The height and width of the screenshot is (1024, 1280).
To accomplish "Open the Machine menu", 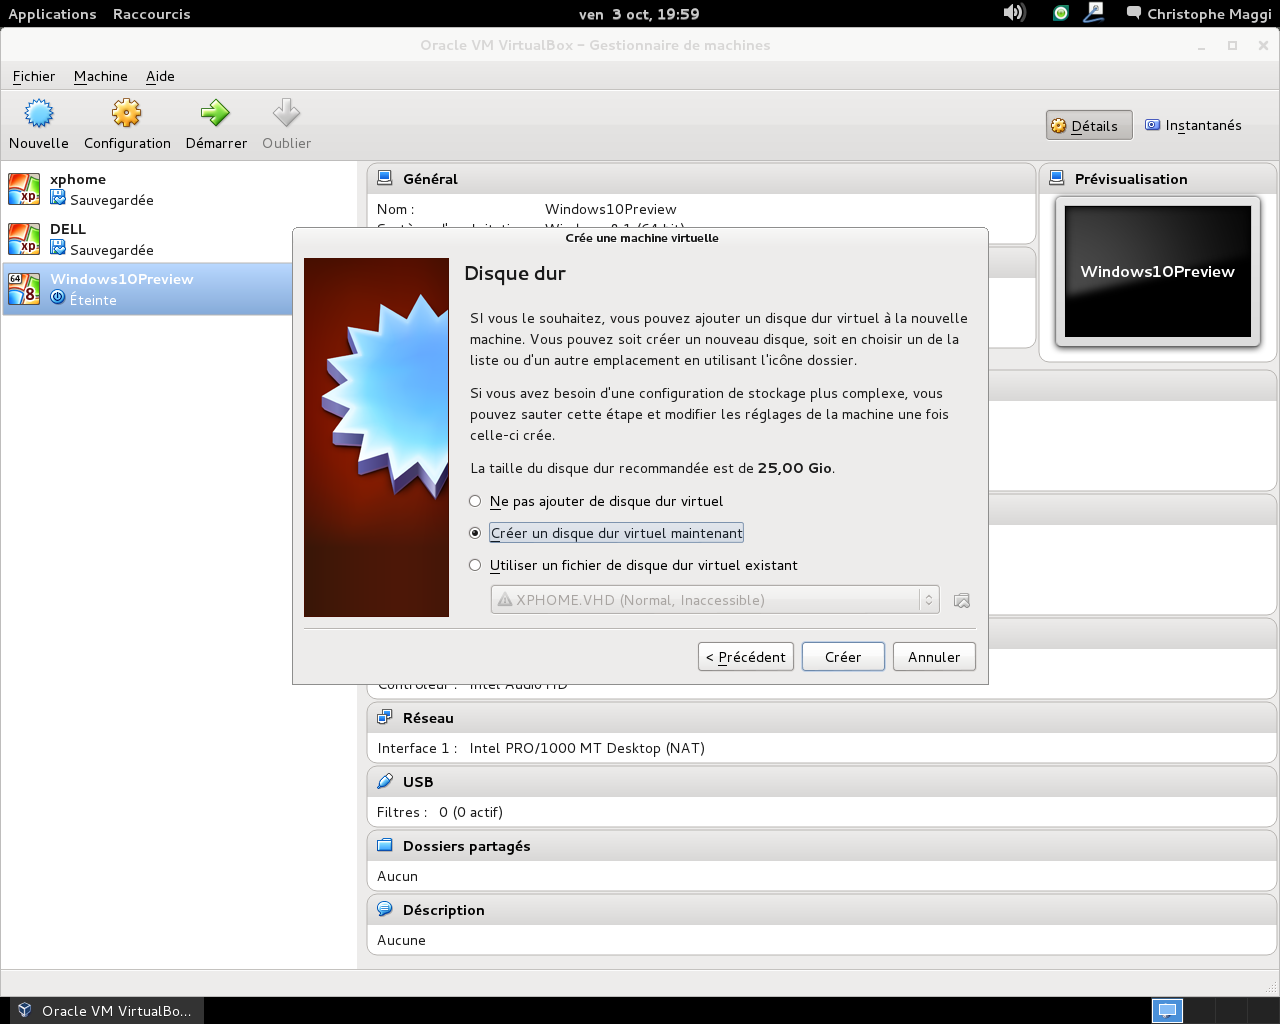I will [x=101, y=76].
